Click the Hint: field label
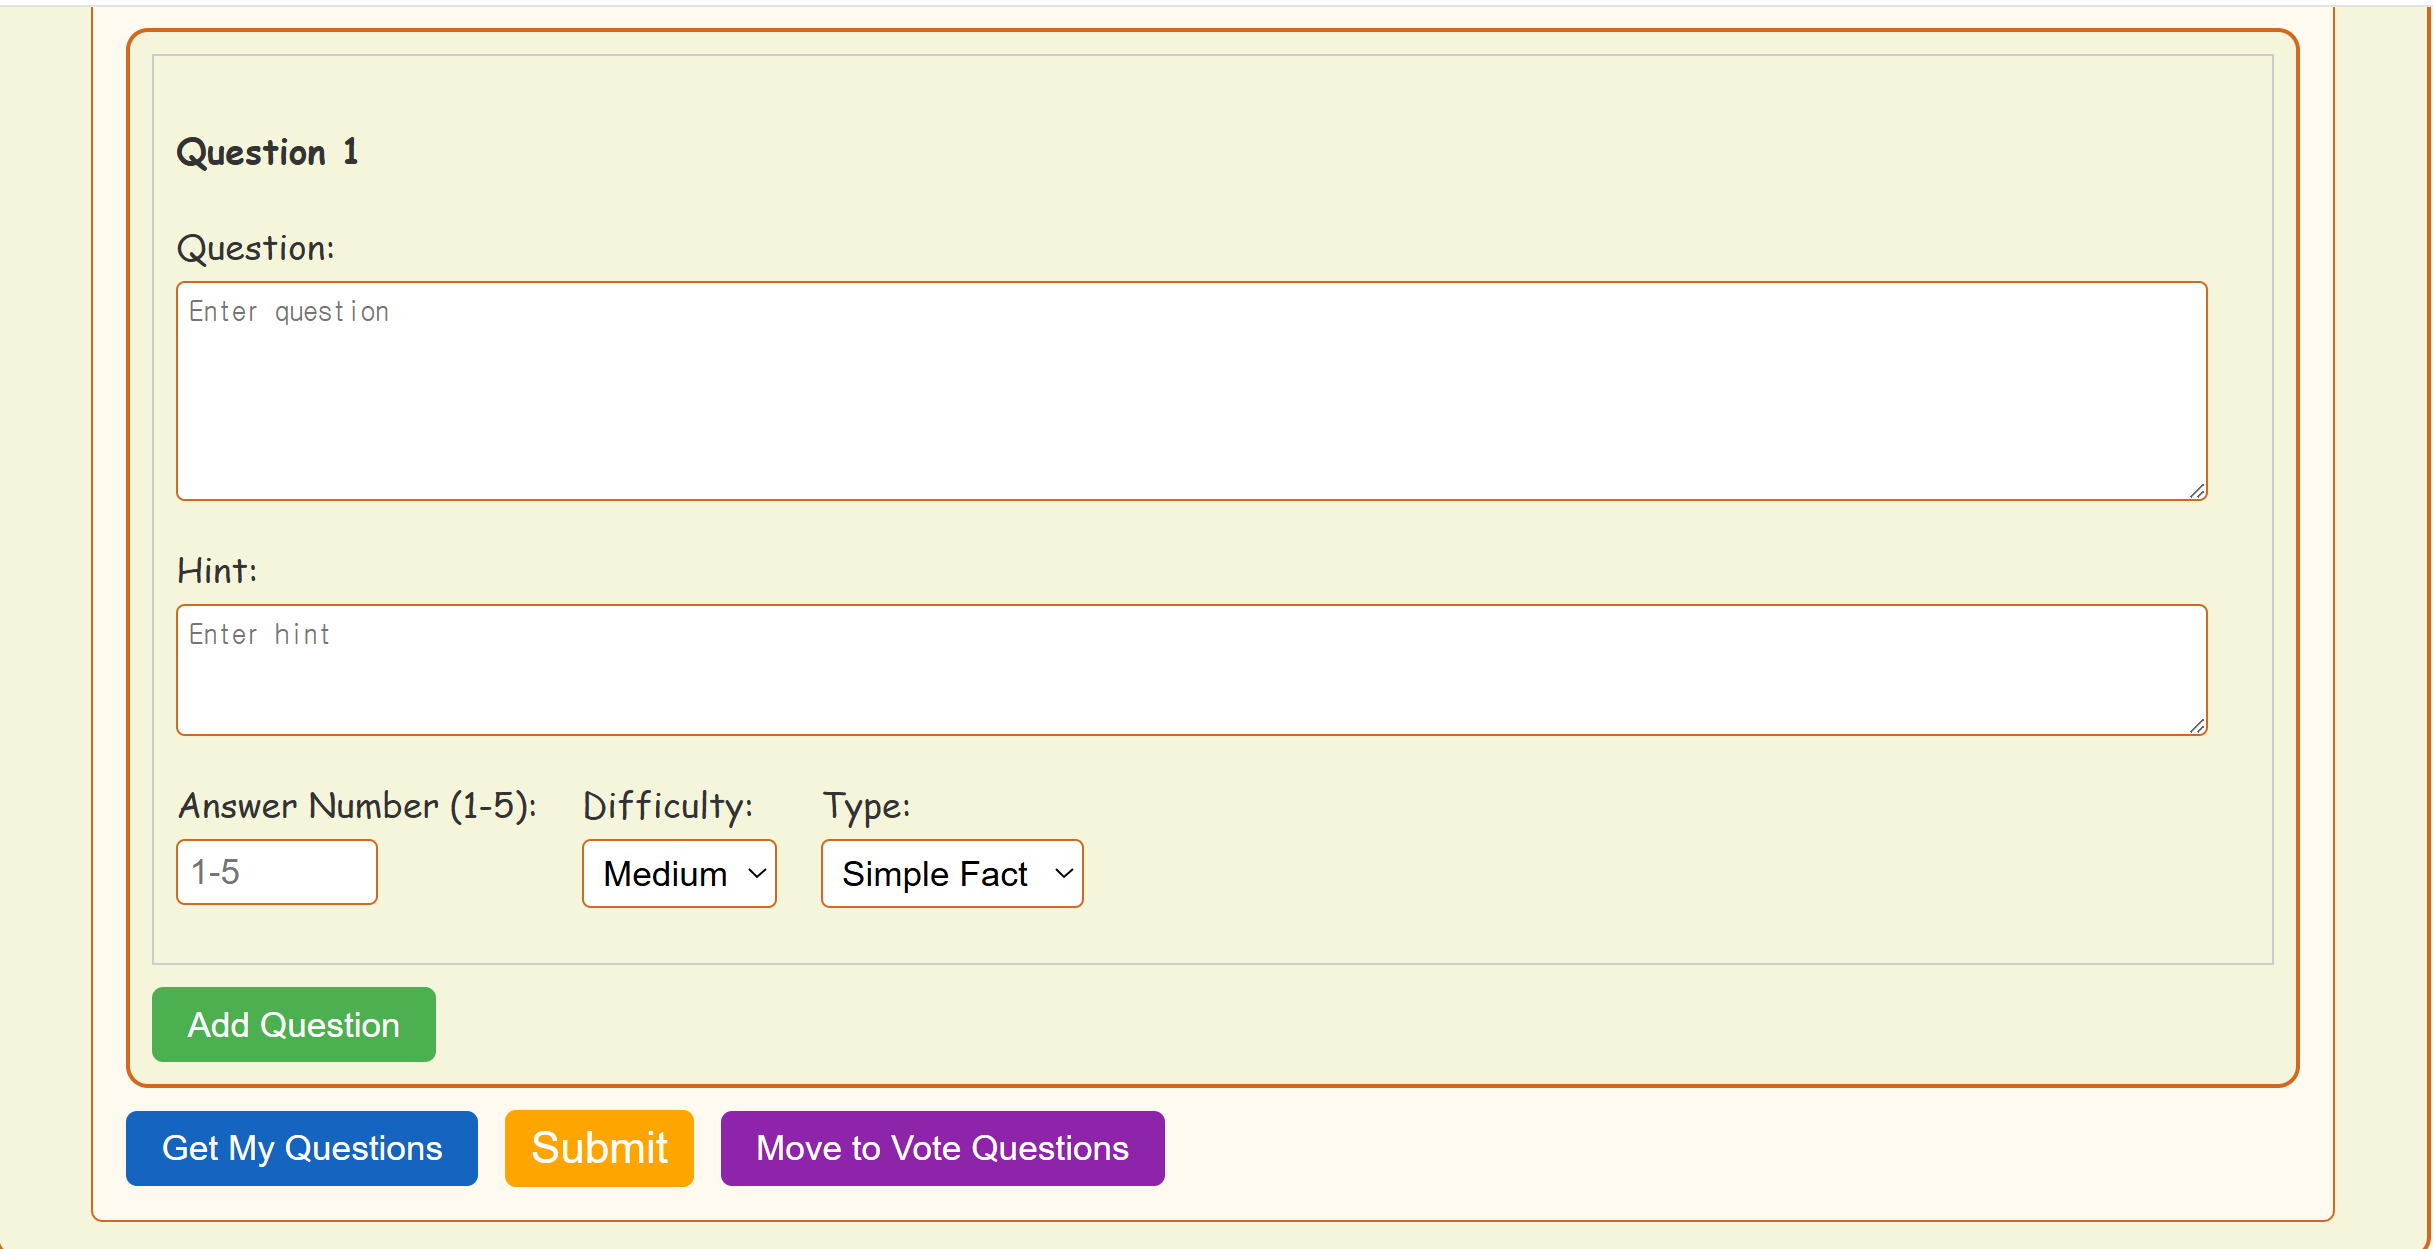Screen dimensions: 2433x1249 pos(217,571)
